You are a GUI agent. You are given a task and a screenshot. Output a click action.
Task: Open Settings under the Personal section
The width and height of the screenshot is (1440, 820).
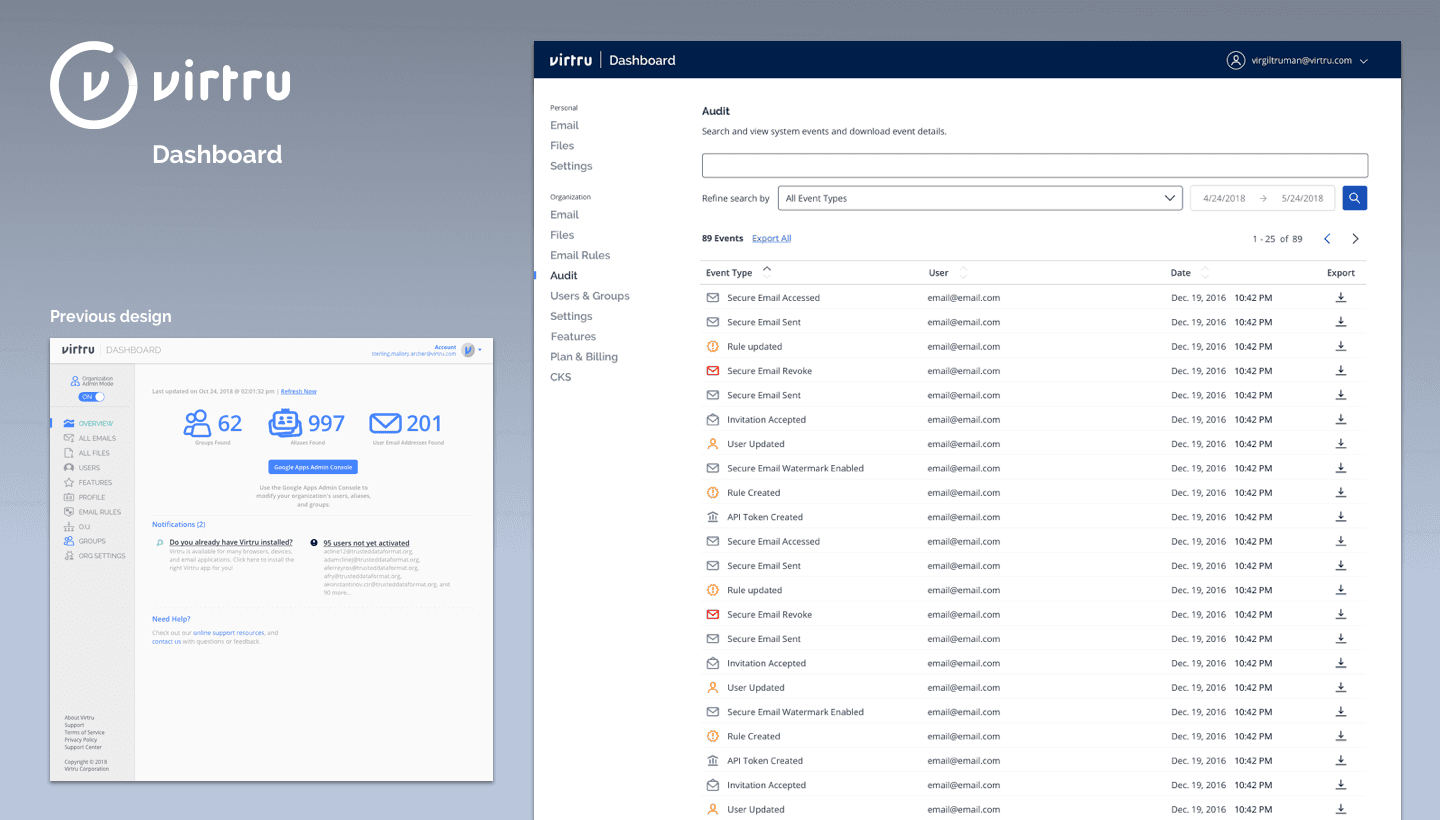(571, 166)
